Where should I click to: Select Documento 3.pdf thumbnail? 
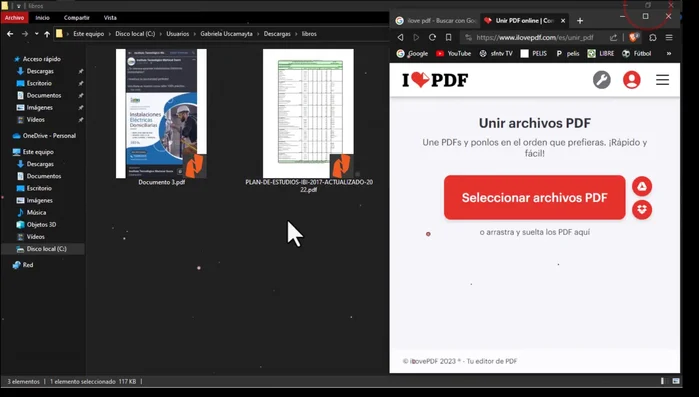(161, 114)
